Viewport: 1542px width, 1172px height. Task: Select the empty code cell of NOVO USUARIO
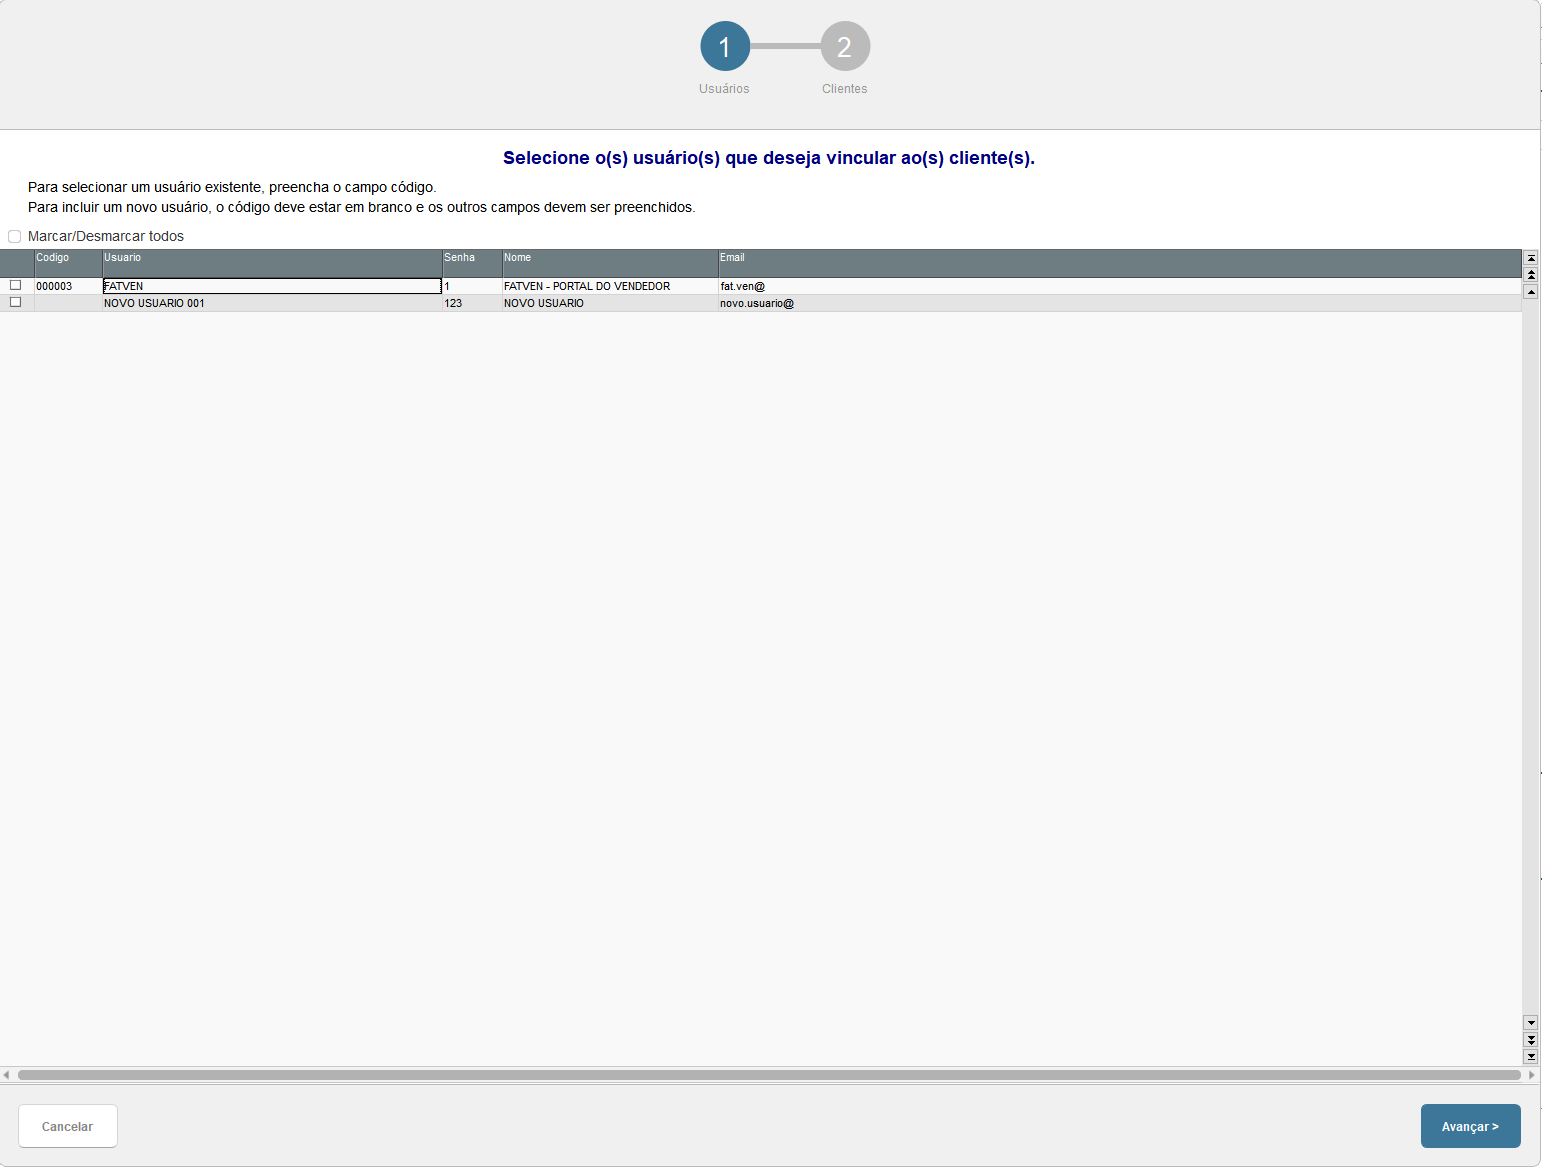[x=68, y=303]
